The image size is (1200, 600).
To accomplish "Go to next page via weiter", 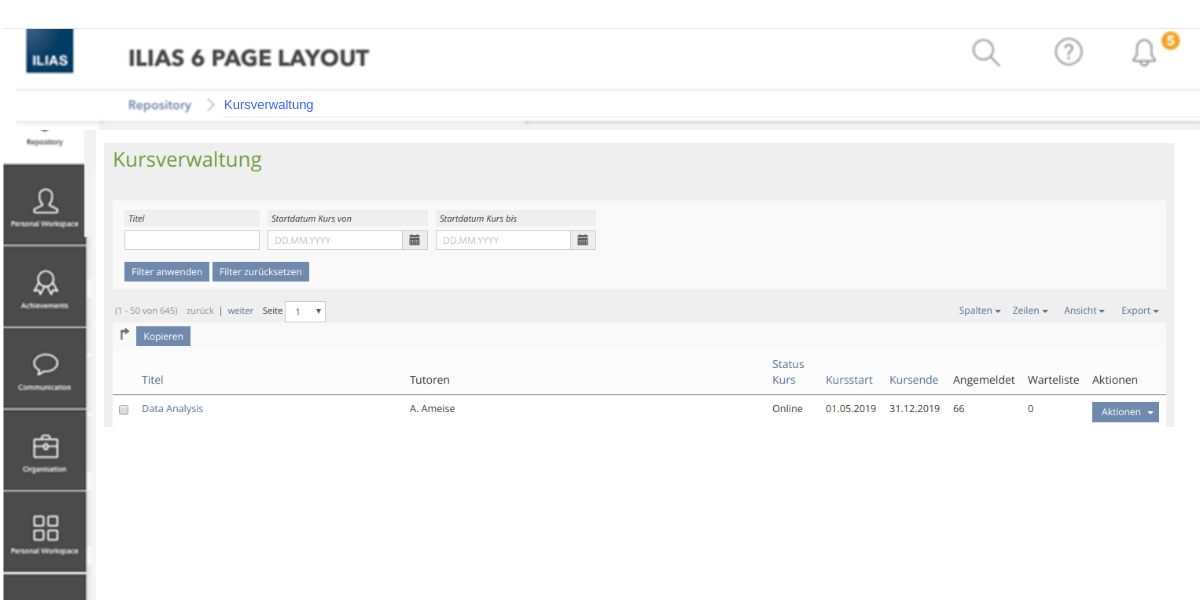I will (x=241, y=311).
